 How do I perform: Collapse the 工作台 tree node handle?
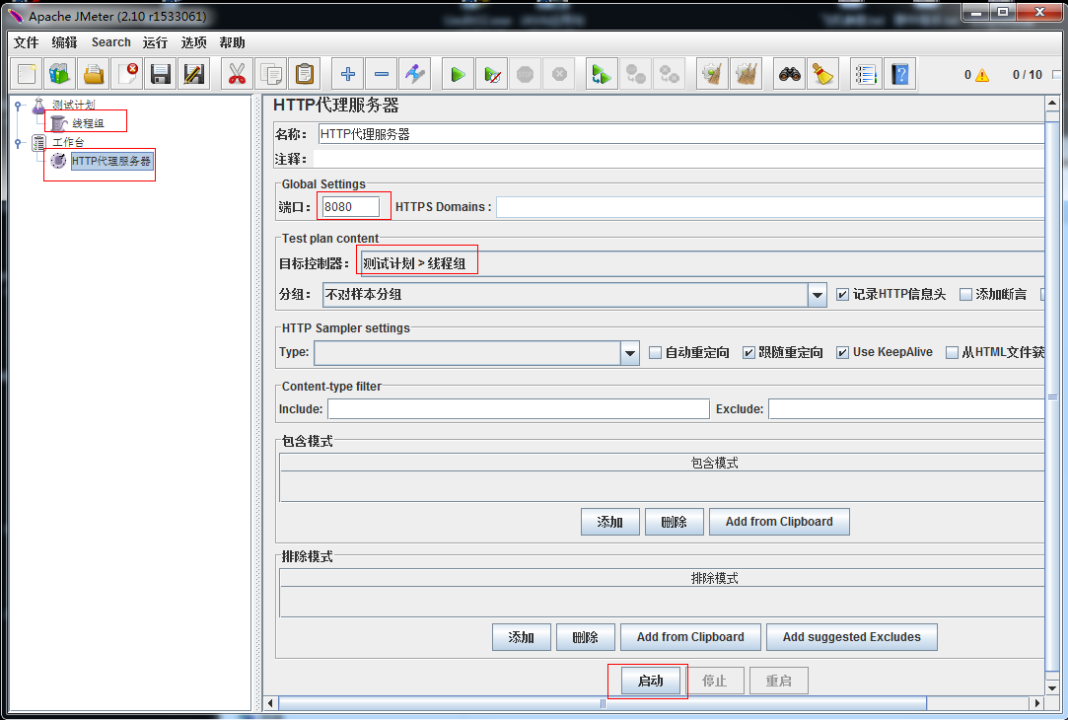tap(18, 143)
